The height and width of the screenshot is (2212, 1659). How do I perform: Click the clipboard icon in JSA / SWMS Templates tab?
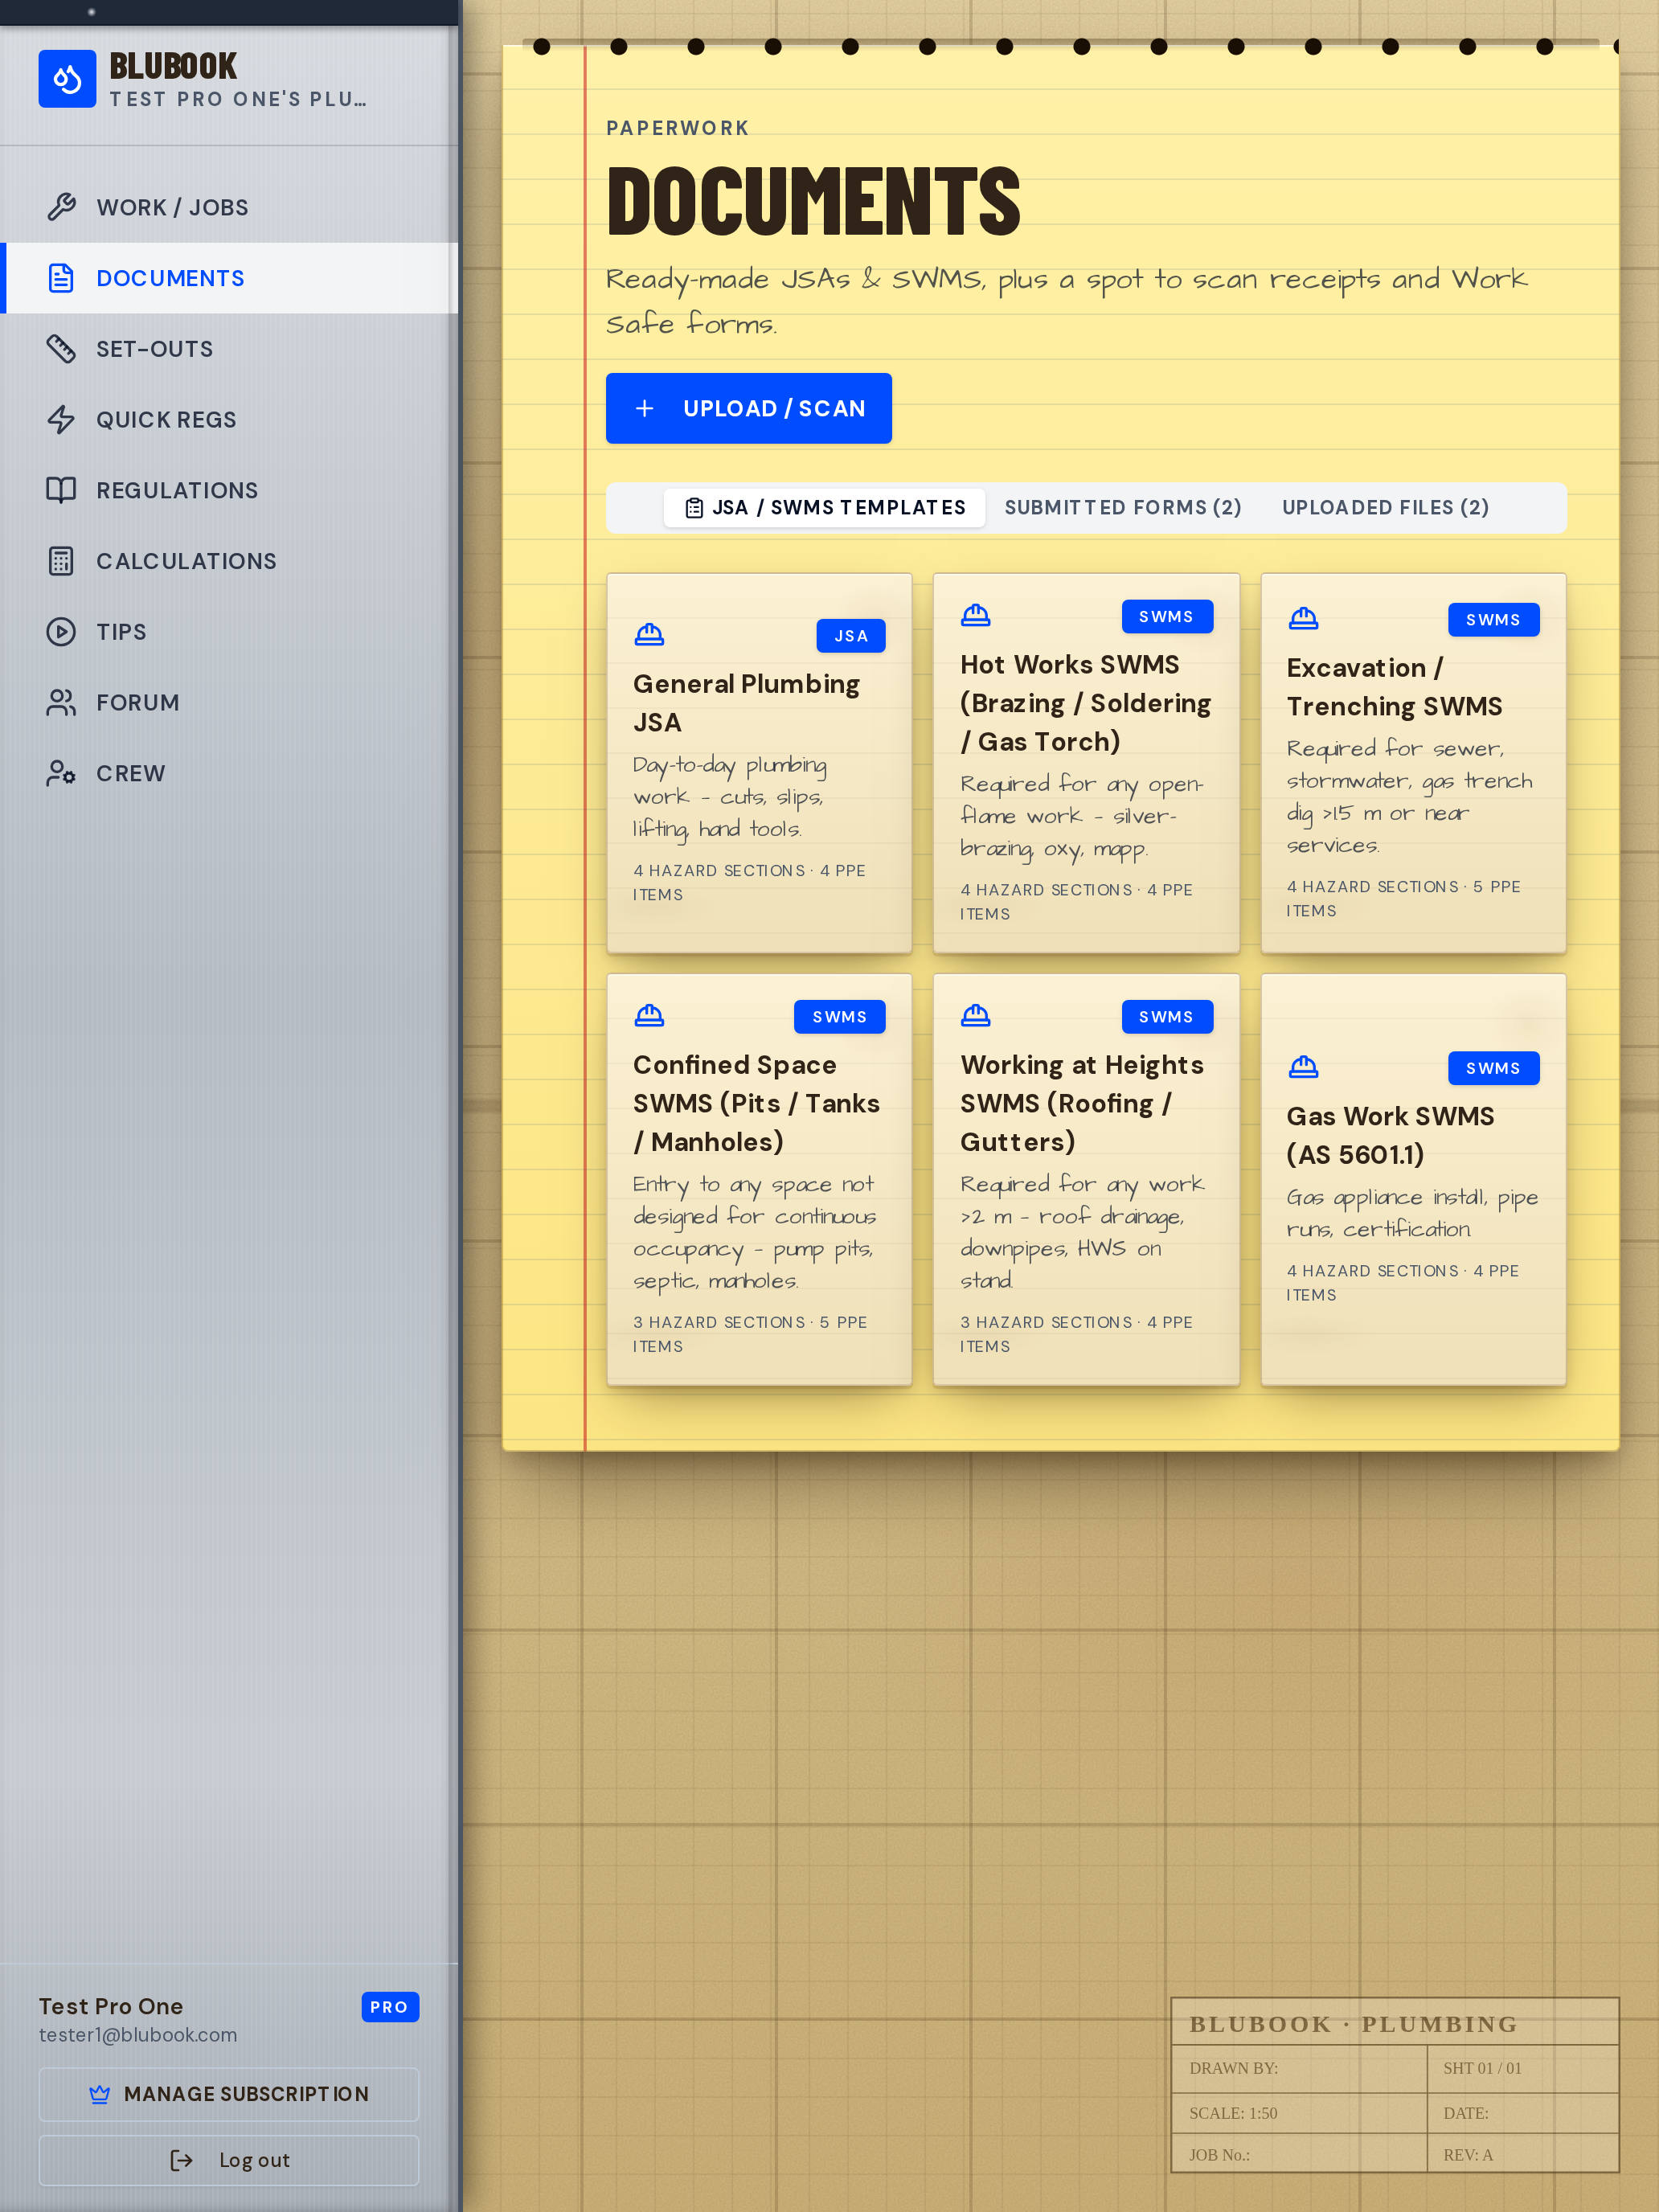(x=694, y=508)
